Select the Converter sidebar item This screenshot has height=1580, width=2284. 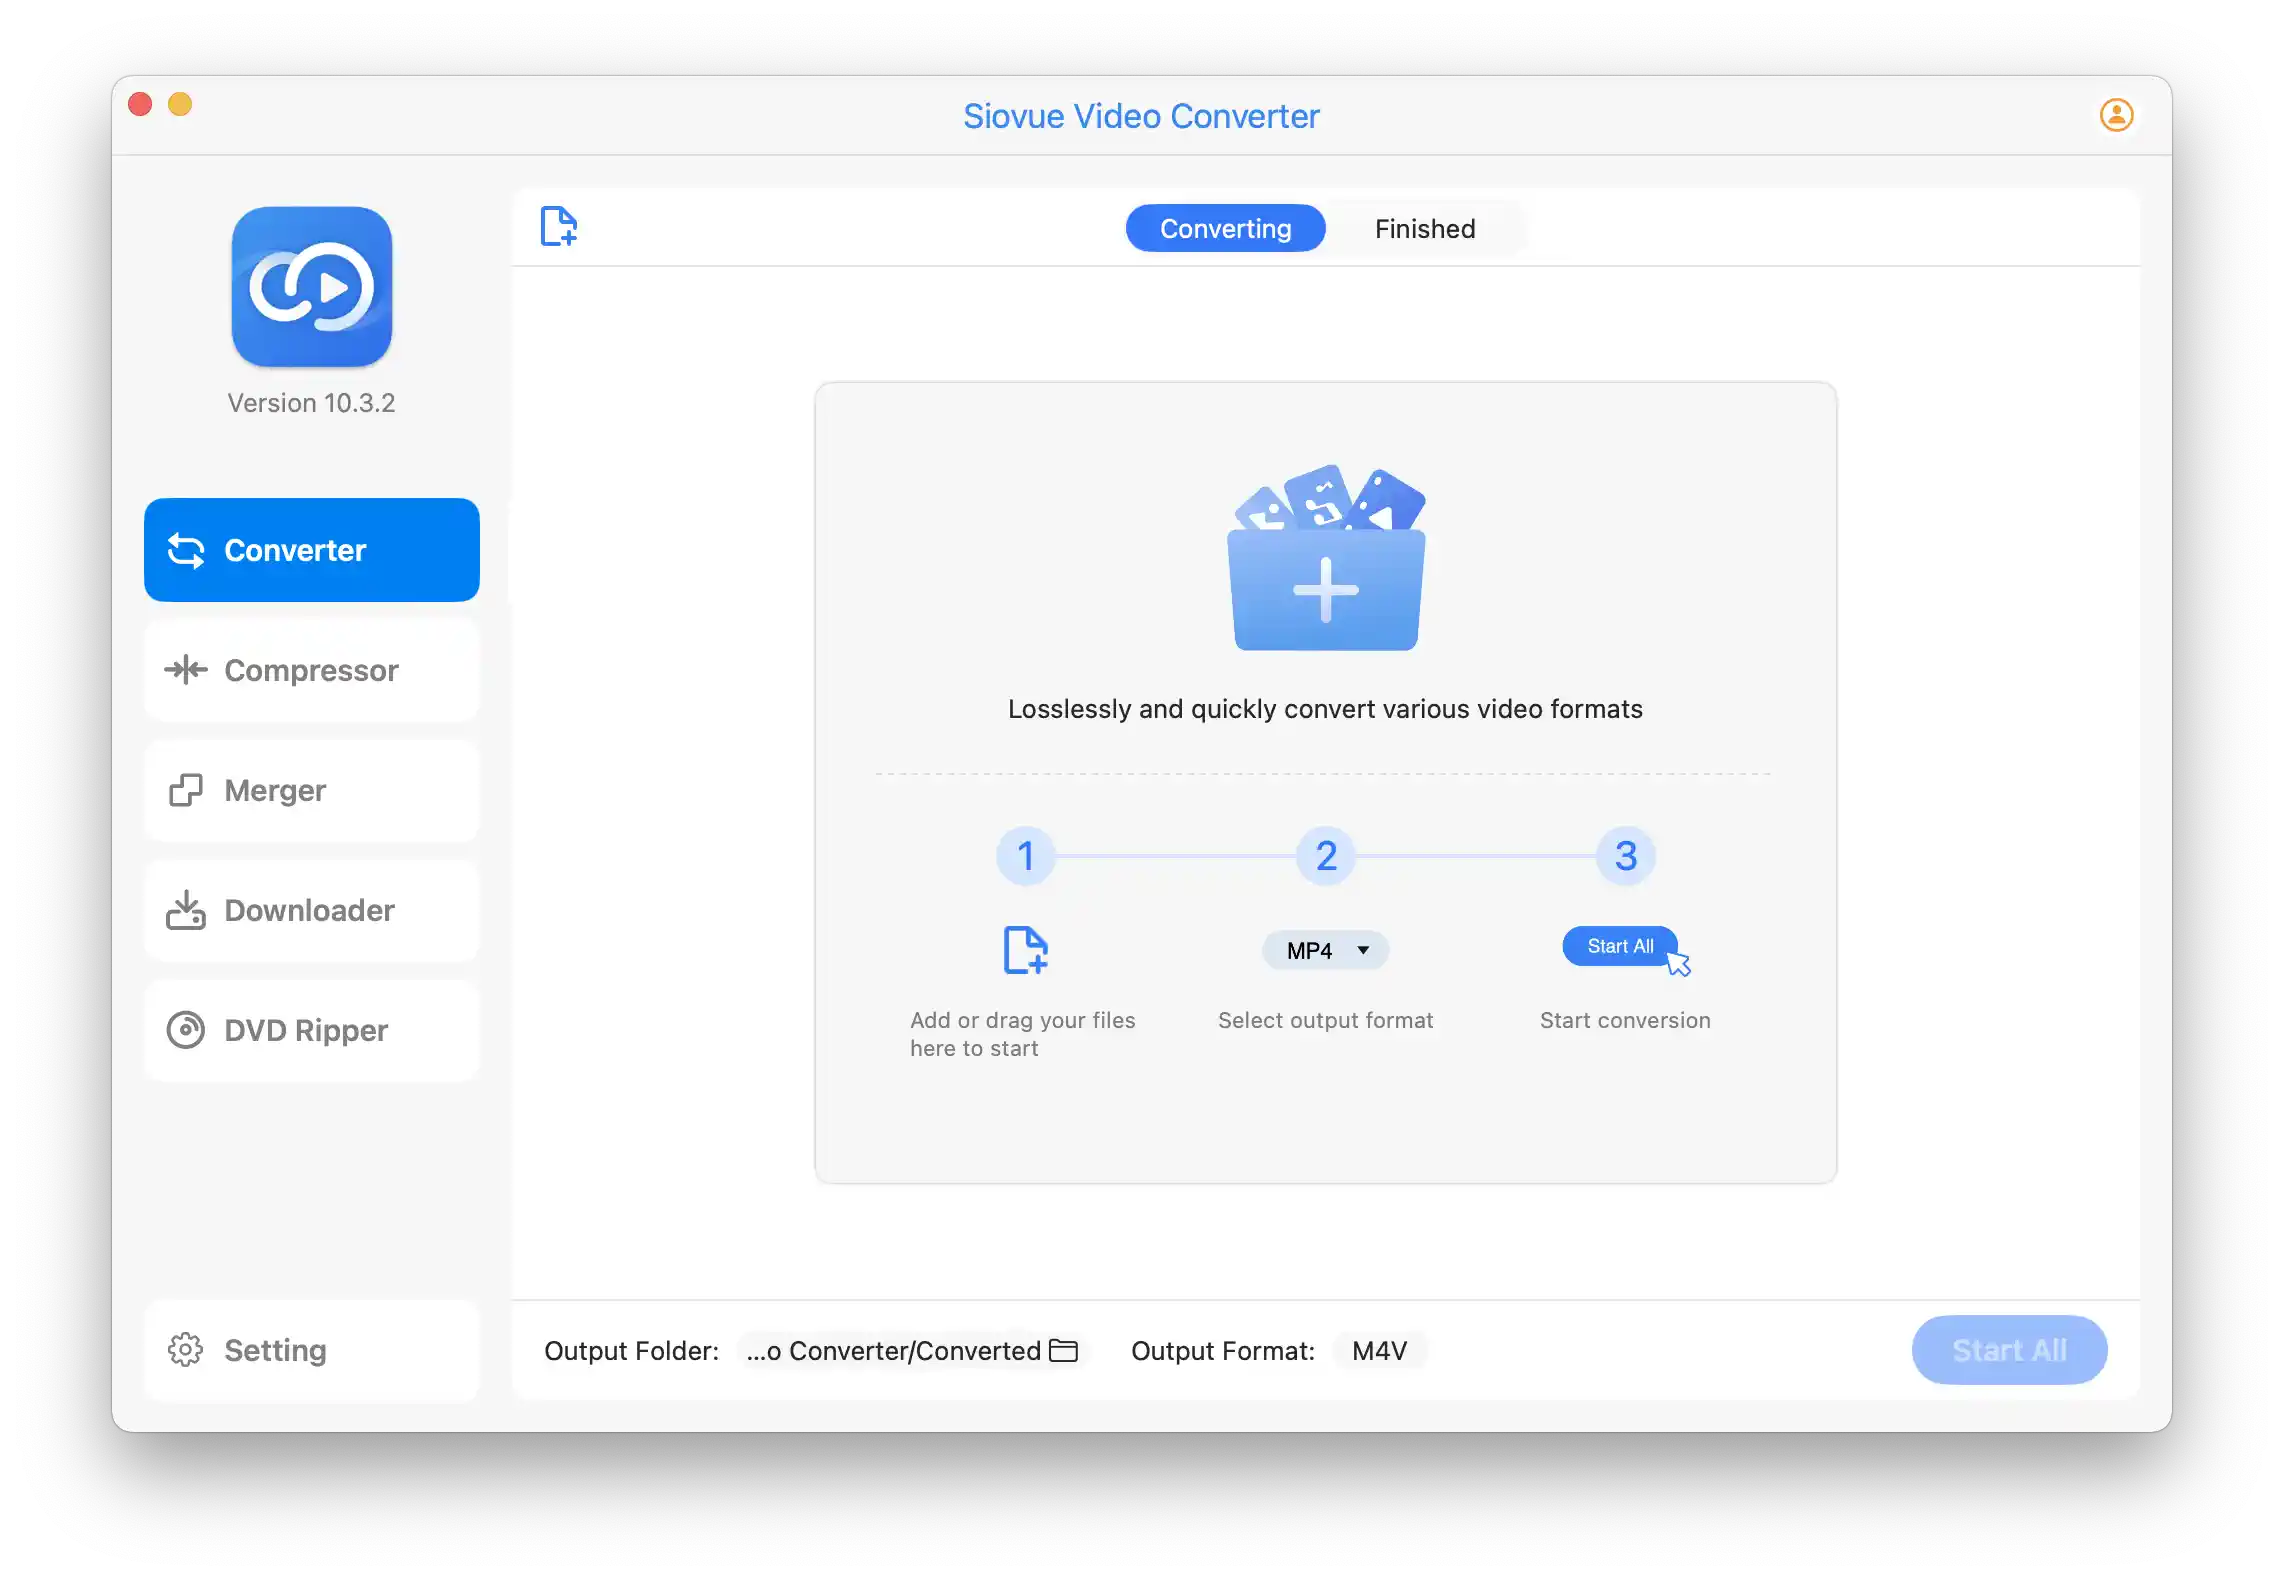[312, 550]
